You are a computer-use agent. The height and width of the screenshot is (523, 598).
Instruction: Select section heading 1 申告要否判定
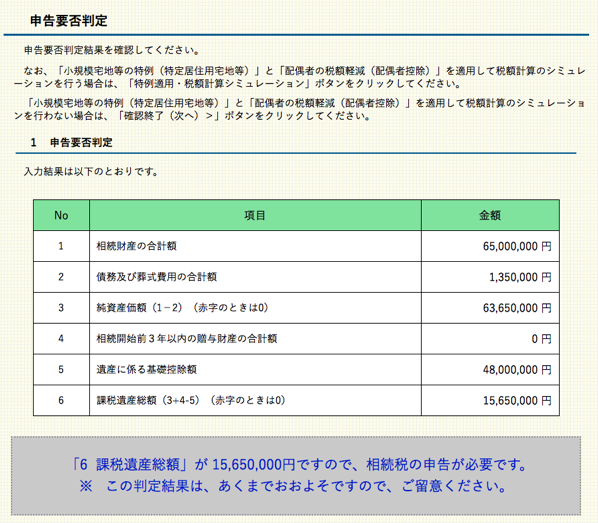pyautogui.click(x=72, y=142)
